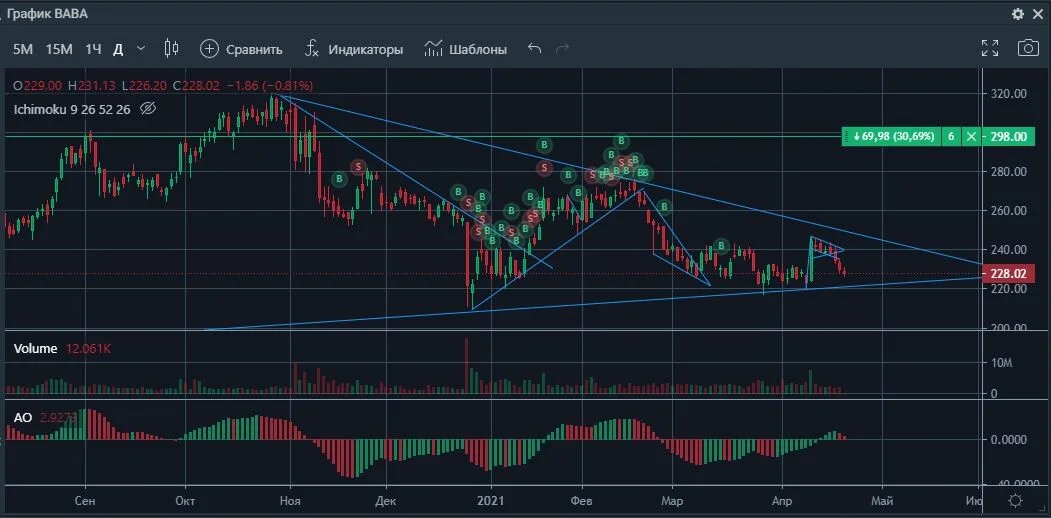Switch to the 1Ч hourly timeframe

(93, 49)
